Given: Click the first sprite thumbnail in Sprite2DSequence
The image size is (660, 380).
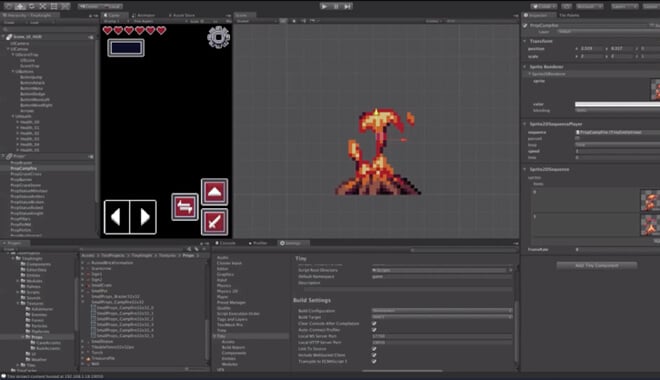Looking at the screenshot, I should 649,200.
